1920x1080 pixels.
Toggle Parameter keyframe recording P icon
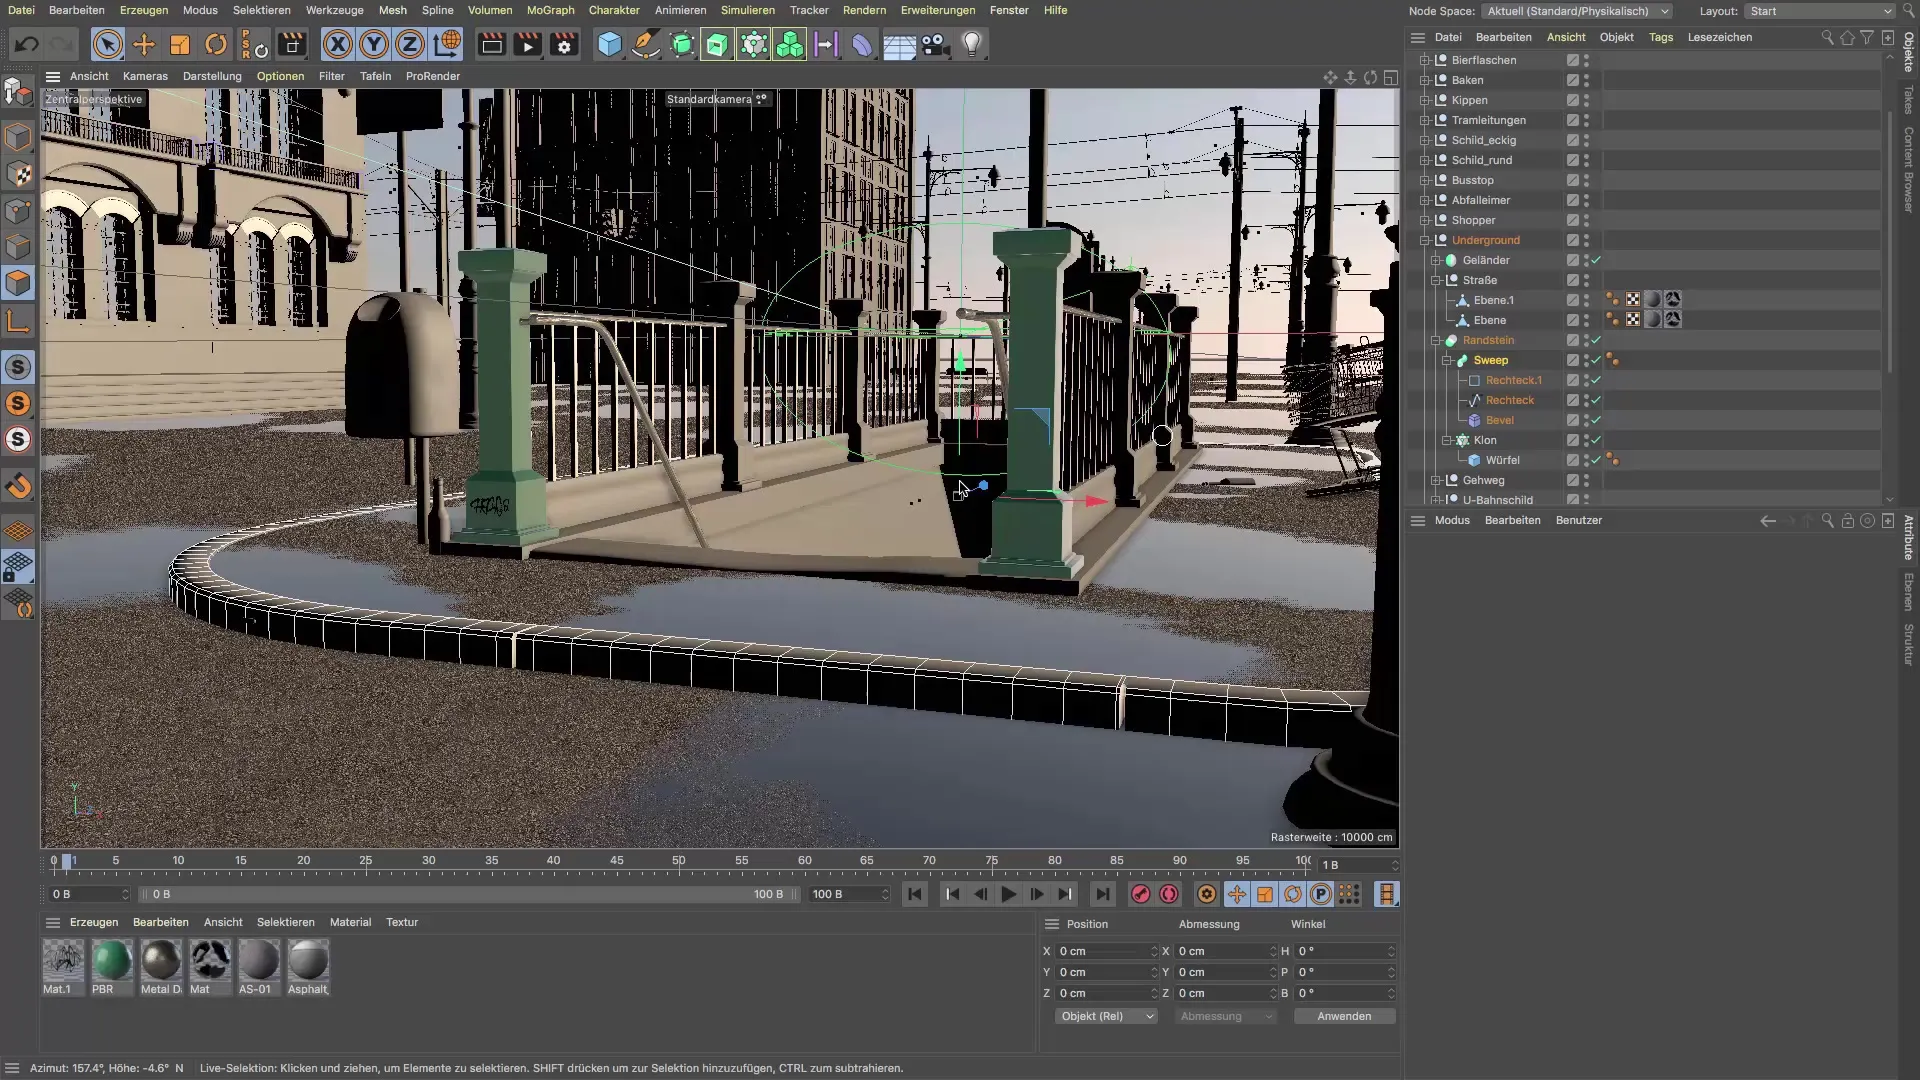pyautogui.click(x=1321, y=895)
